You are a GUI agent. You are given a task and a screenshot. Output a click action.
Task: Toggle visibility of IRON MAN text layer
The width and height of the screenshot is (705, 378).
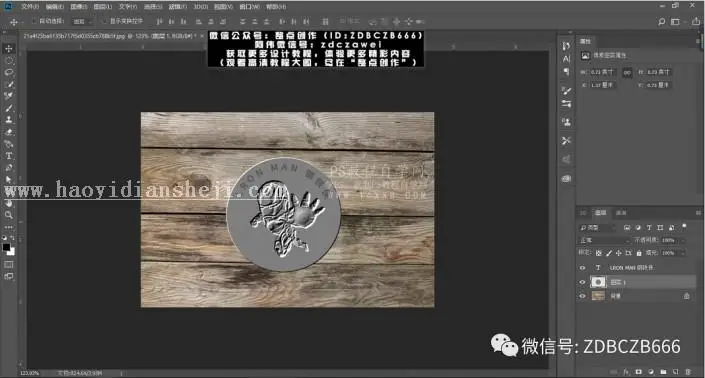(x=582, y=267)
